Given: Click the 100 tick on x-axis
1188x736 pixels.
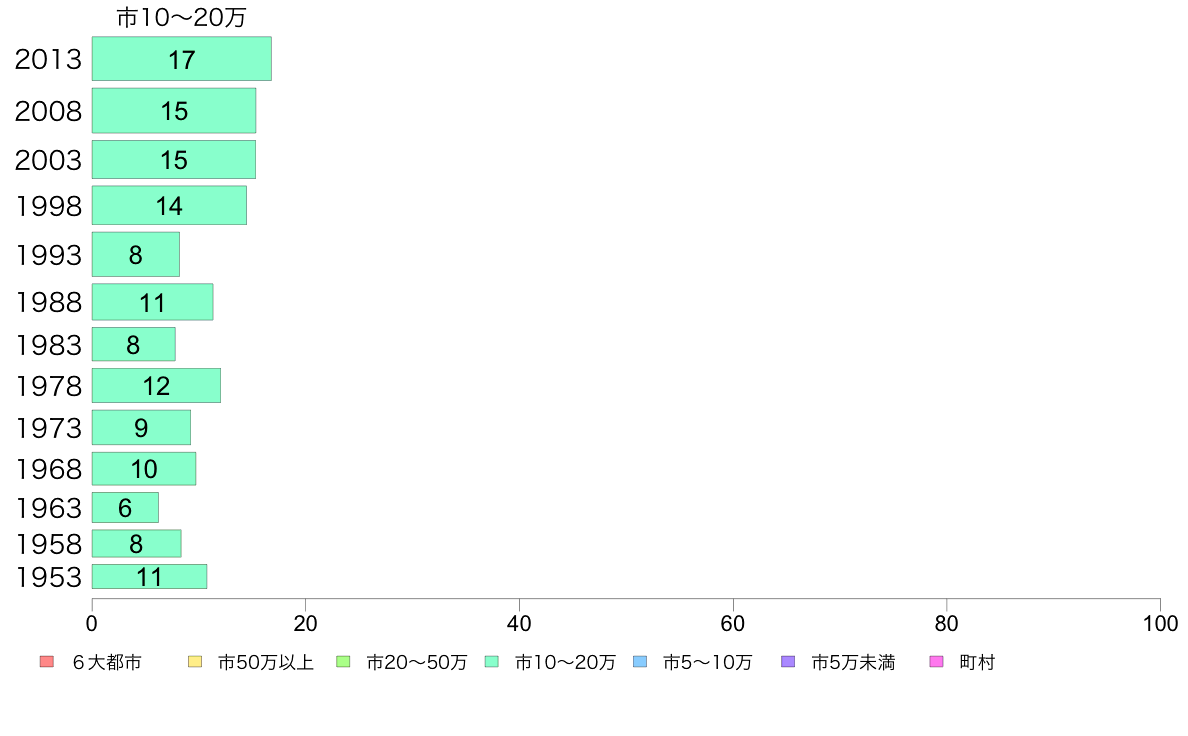Looking at the screenshot, I should tap(1160, 624).
